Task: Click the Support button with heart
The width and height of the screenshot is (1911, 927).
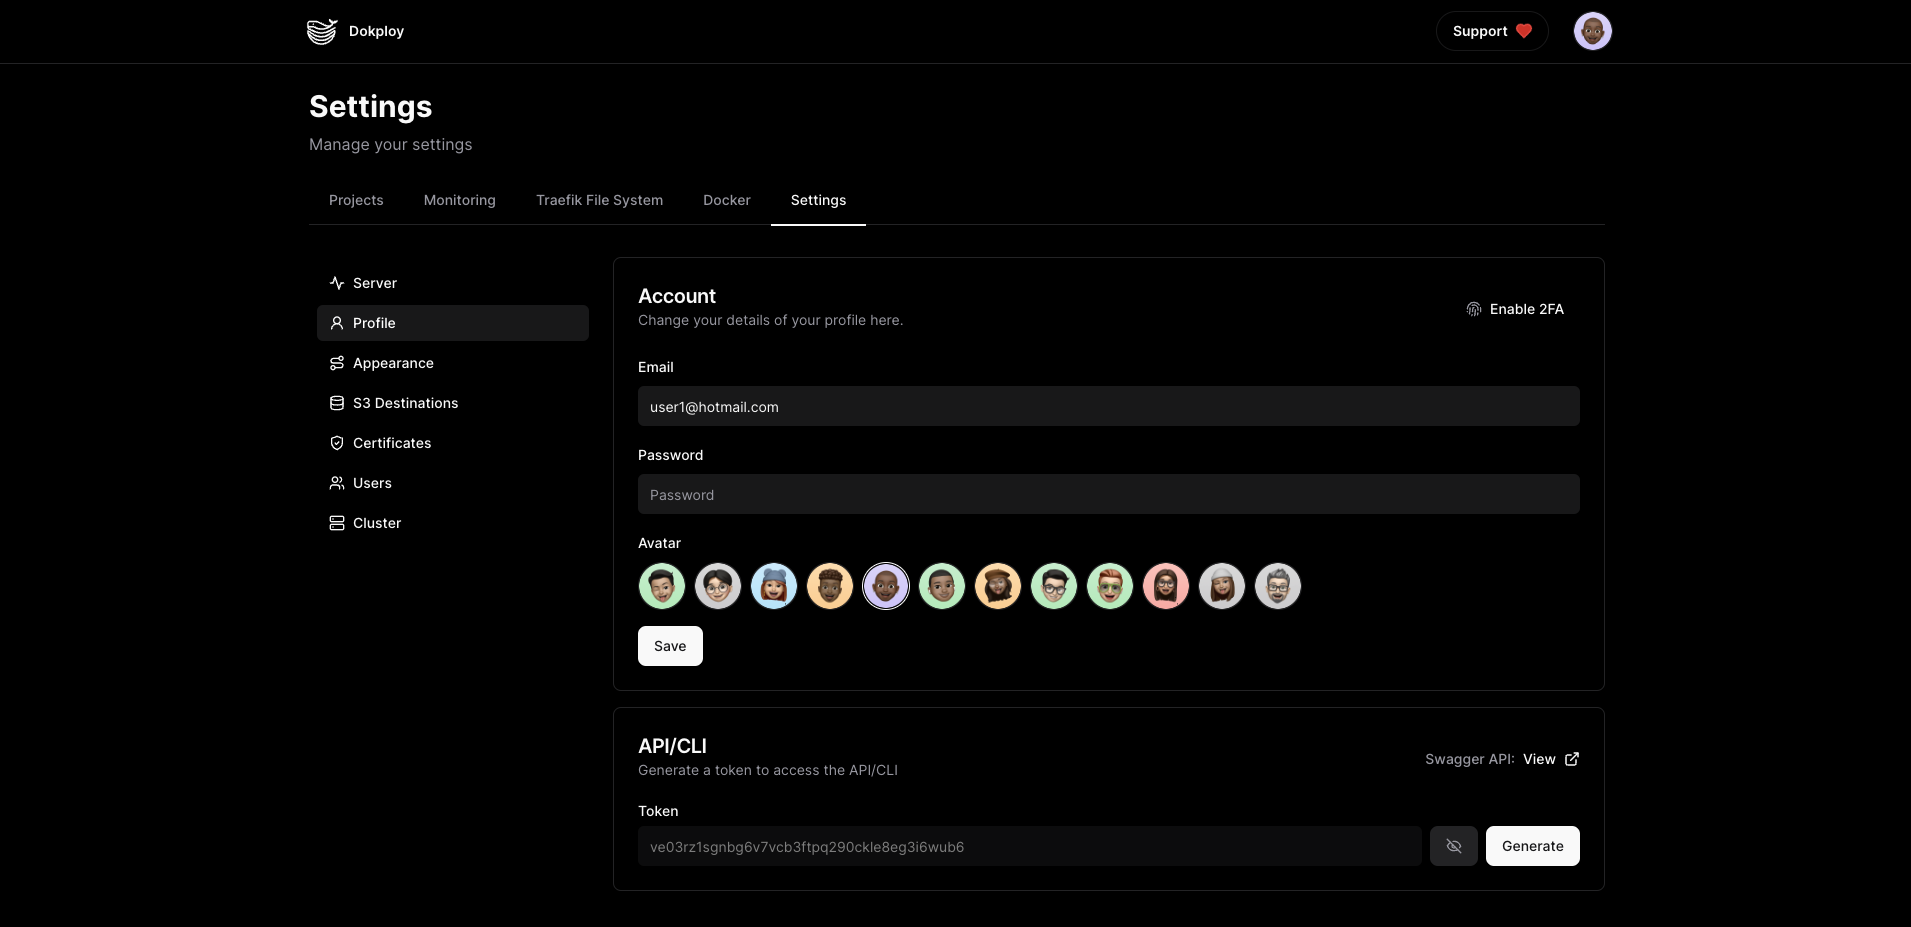Action: 1491,31
